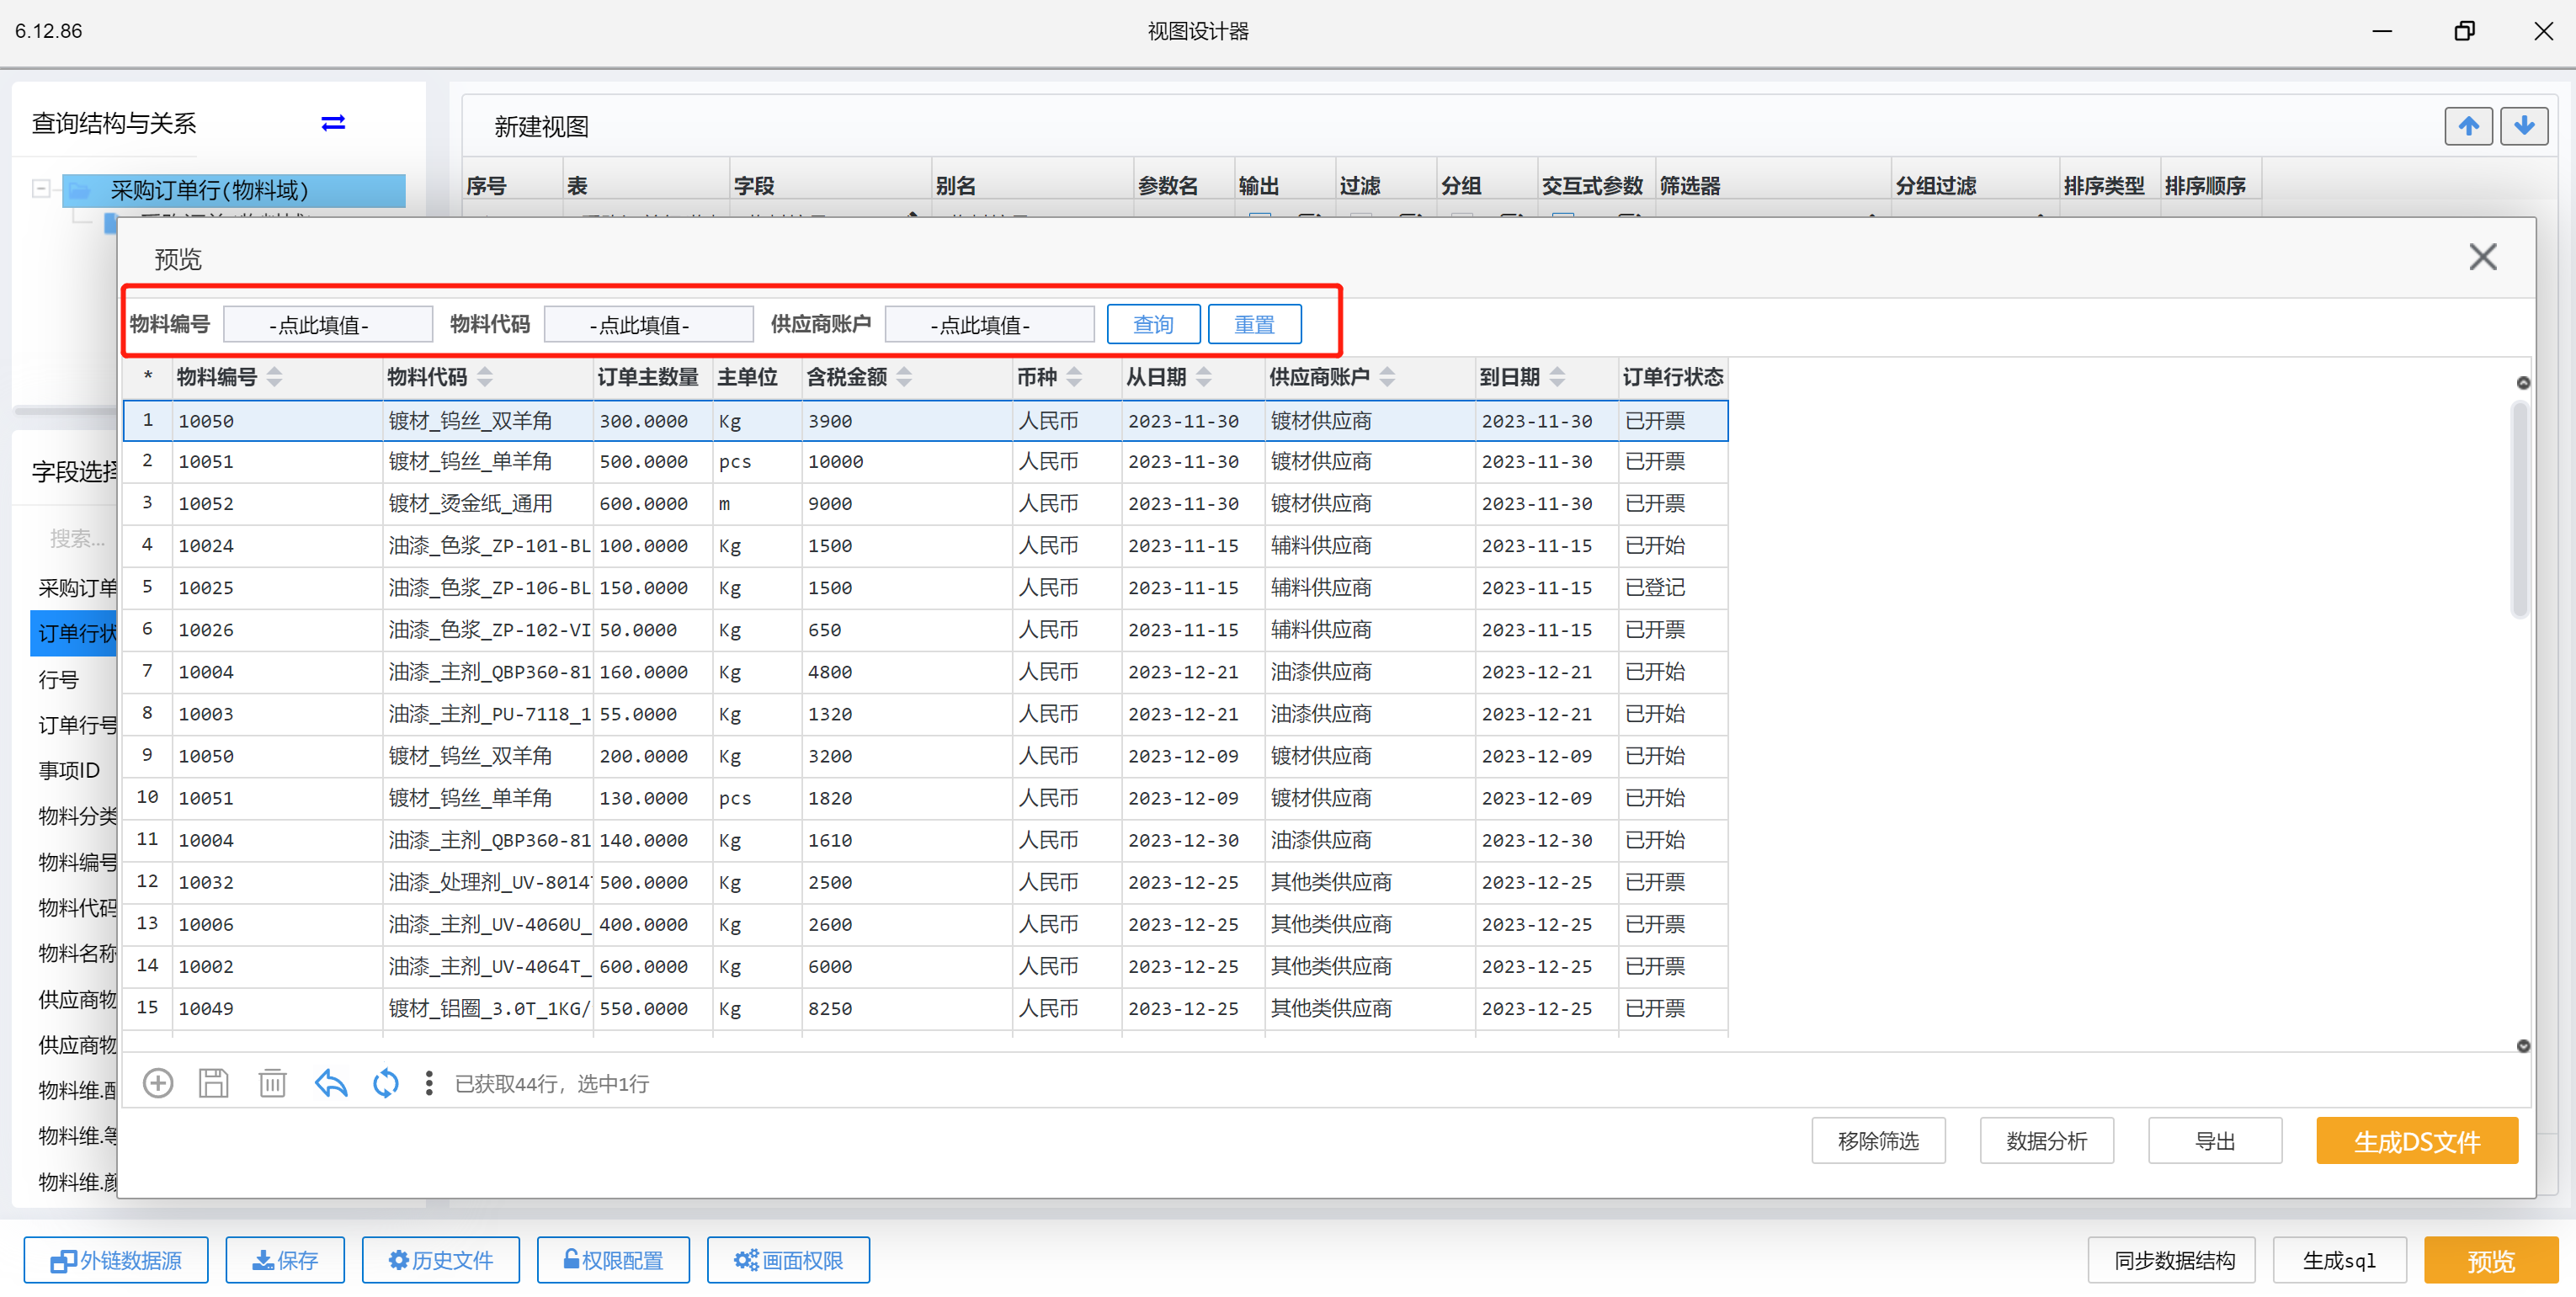Click scroll-up arrow of preview table
The image size is (2576, 1297).
pyautogui.click(x=2522, y=383)
